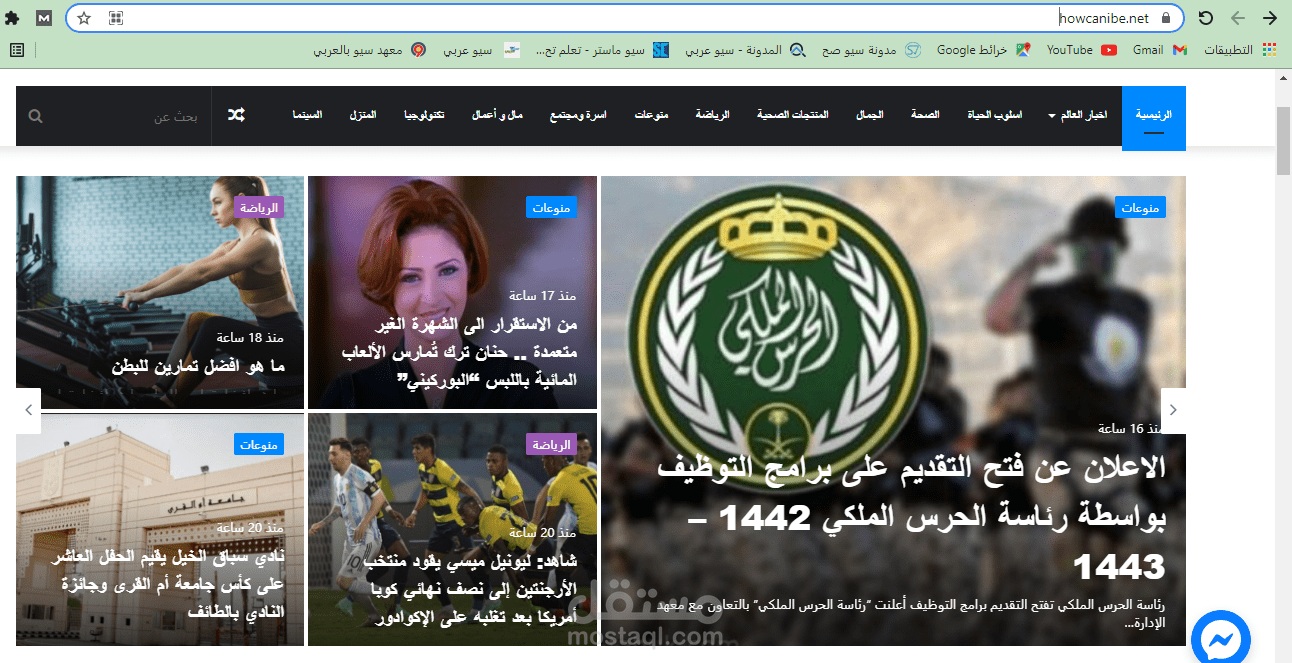Open the المدونة - سيو عربي bookmark
The image size is (1292, 663).
745,49
